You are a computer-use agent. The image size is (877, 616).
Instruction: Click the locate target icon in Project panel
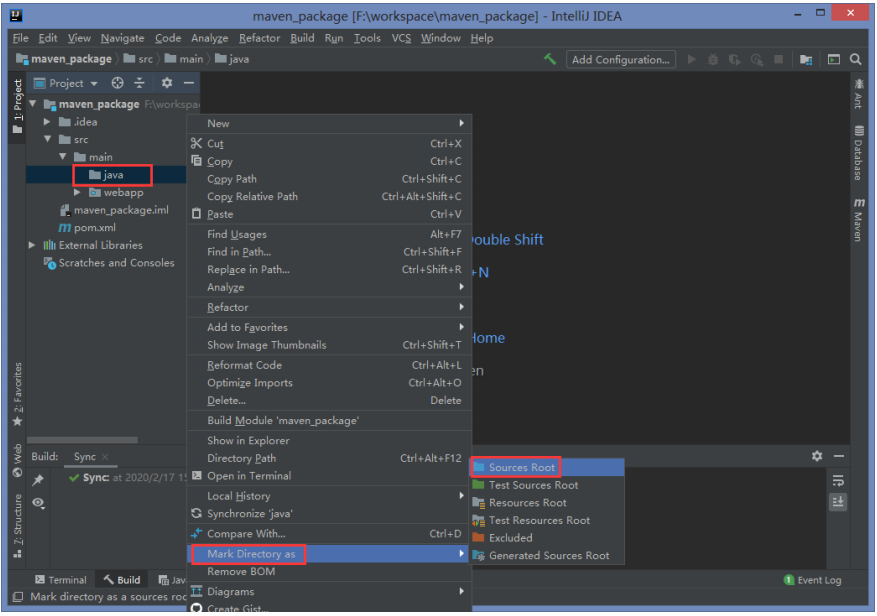[x=117, y=83]
